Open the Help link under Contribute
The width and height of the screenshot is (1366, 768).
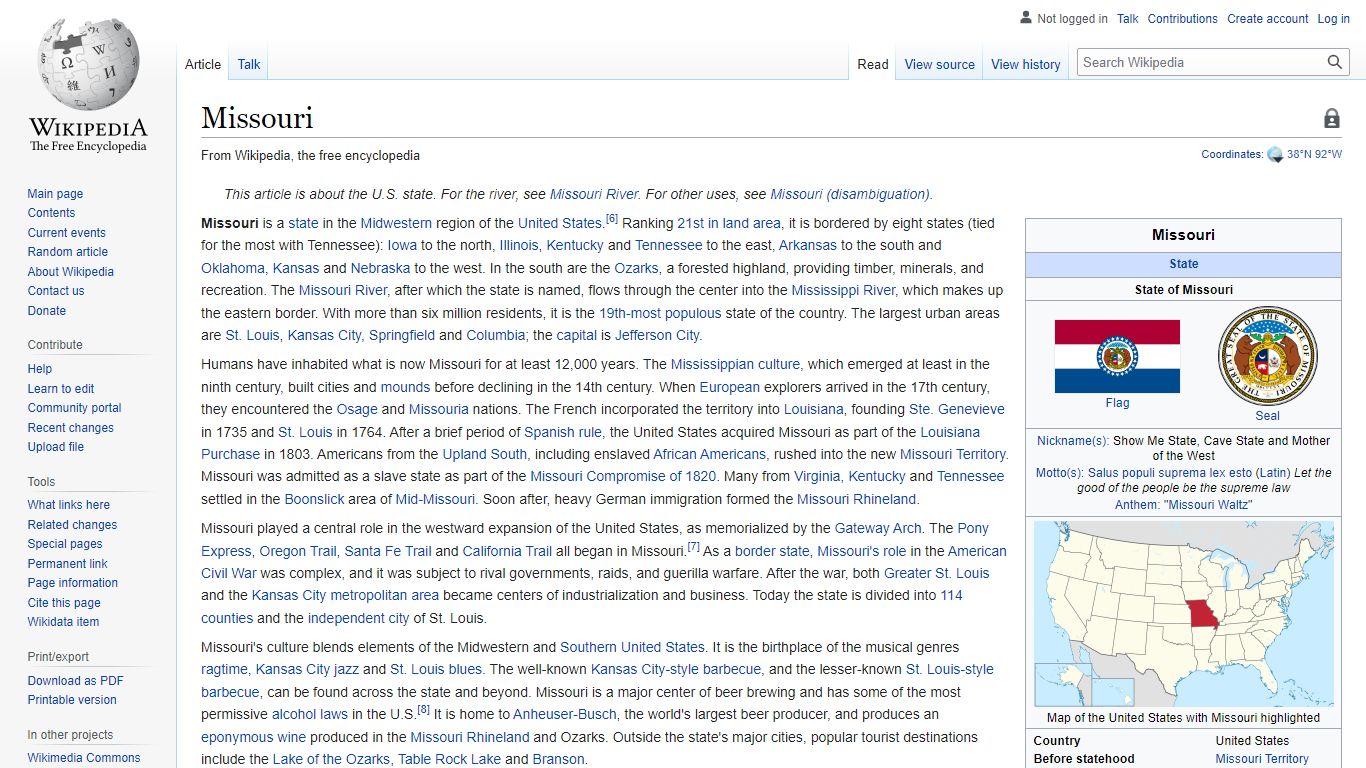point(40,369)
